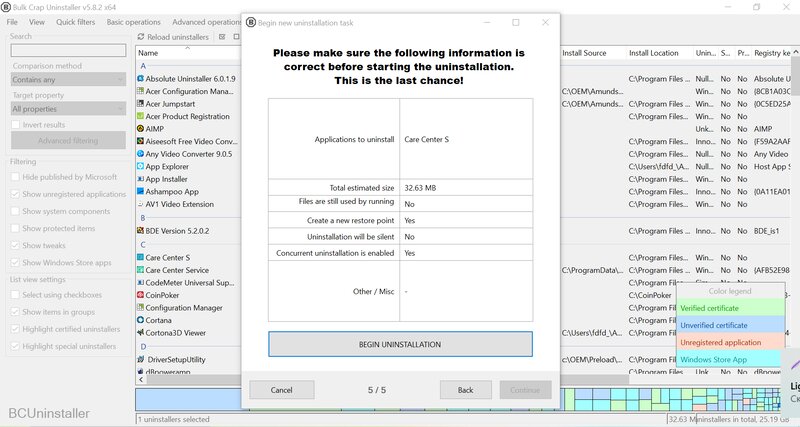Click the horizontal scrollbar left arrow
The width and height of the screenshot is (800, 427).
coord(141,380)
